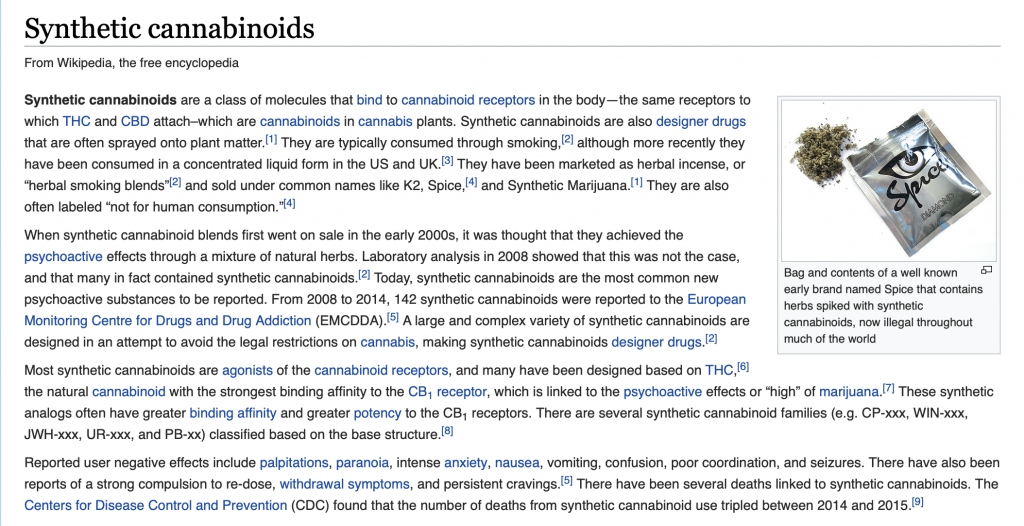Follow 'psychoactive' link before 'effects or high'

pyautogui.click(x=663, y=392)
